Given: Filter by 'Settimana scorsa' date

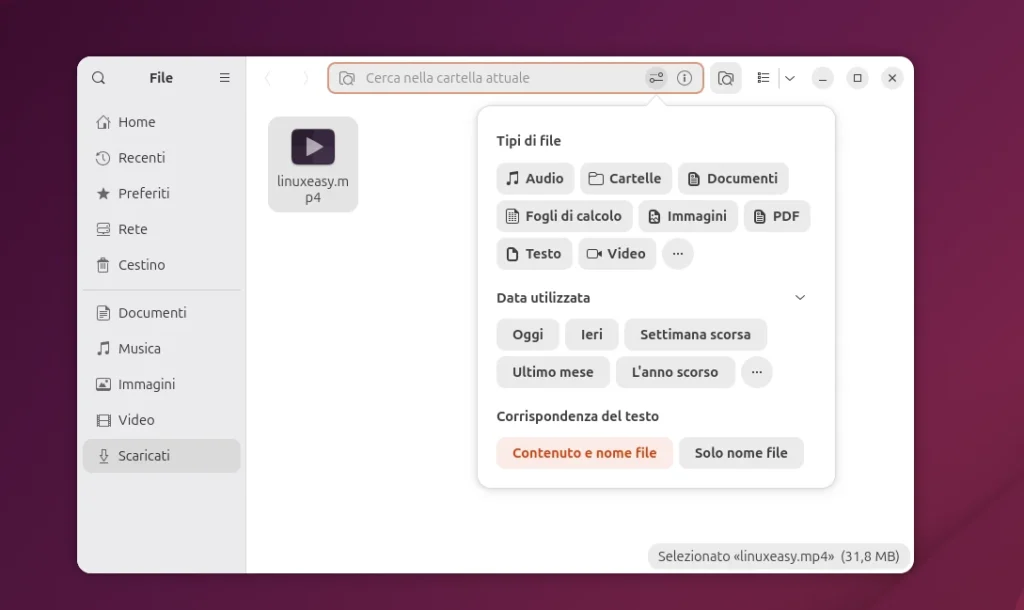Looking at the screenshot, I should [695, 335].
